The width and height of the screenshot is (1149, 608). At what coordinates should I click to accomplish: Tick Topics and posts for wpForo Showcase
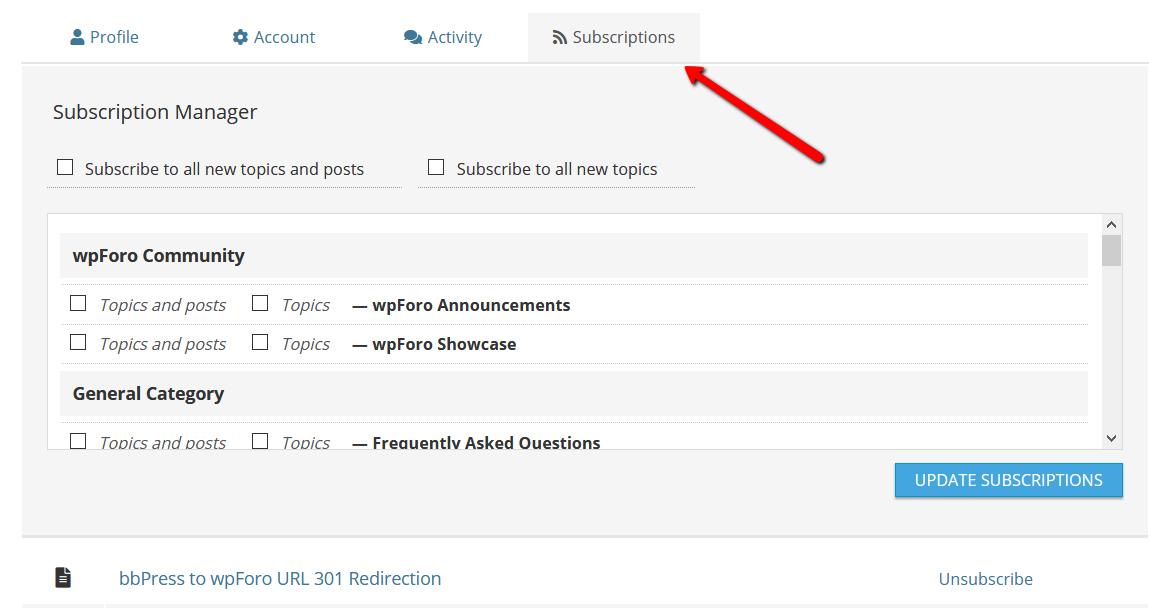[78, 342]
